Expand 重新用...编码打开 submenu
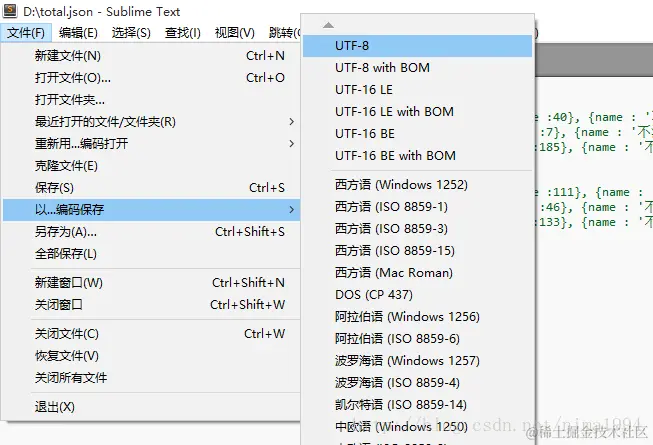The height and width of the screenshot is (445, 653). (x=151, y=144)
